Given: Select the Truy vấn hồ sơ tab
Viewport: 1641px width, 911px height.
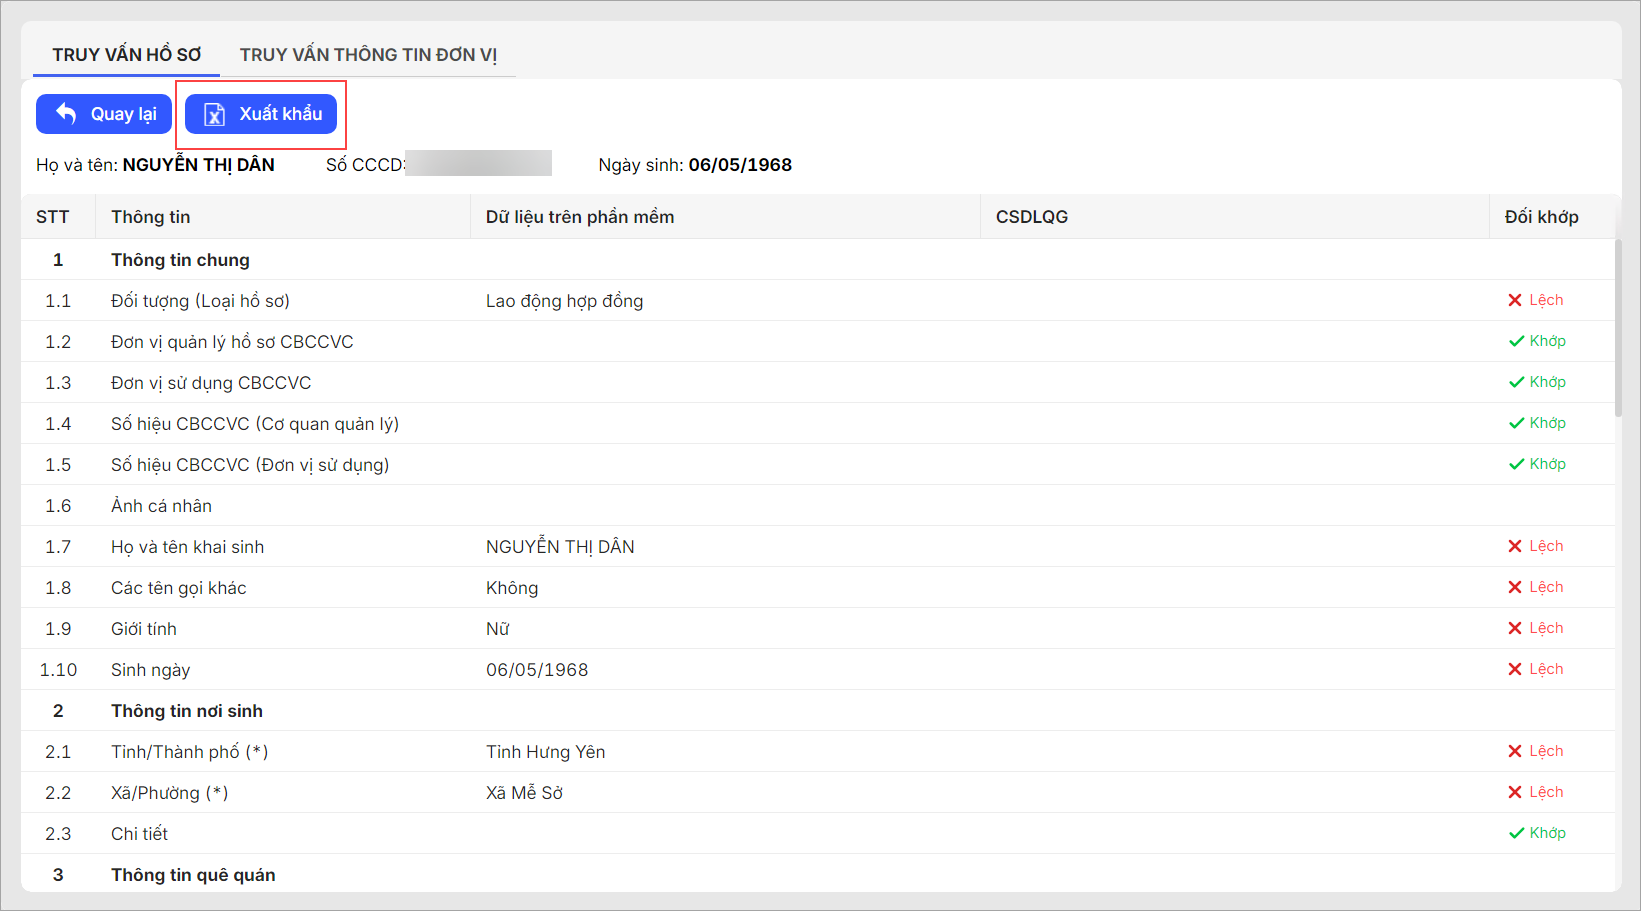Looking at the screenshot, I should (x=127, y=55).
